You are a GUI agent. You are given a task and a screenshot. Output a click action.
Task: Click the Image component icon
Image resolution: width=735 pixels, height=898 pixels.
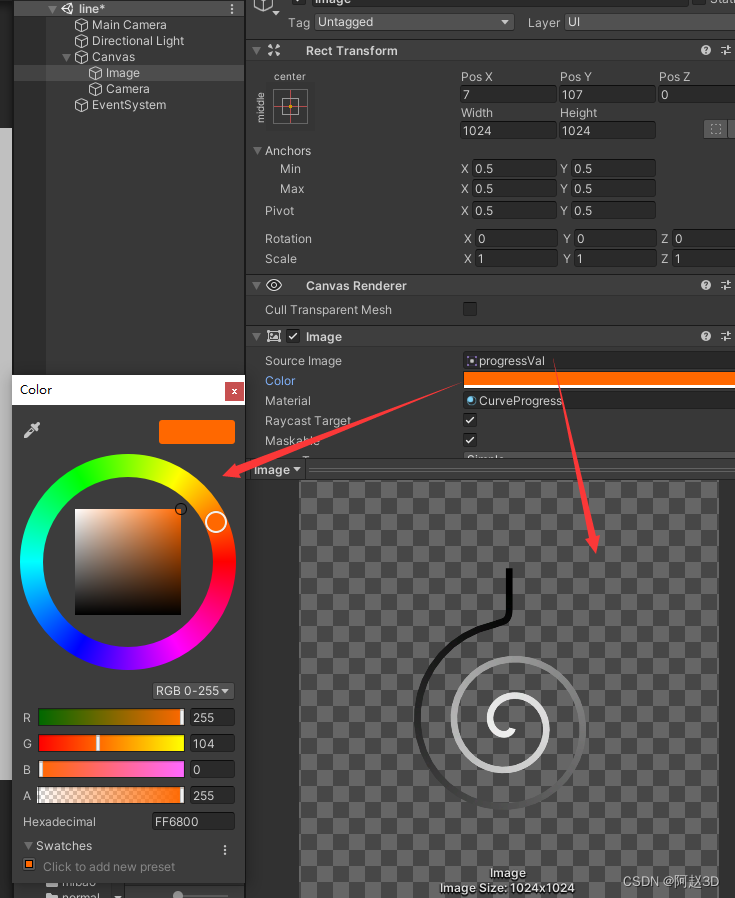(274, 336)
